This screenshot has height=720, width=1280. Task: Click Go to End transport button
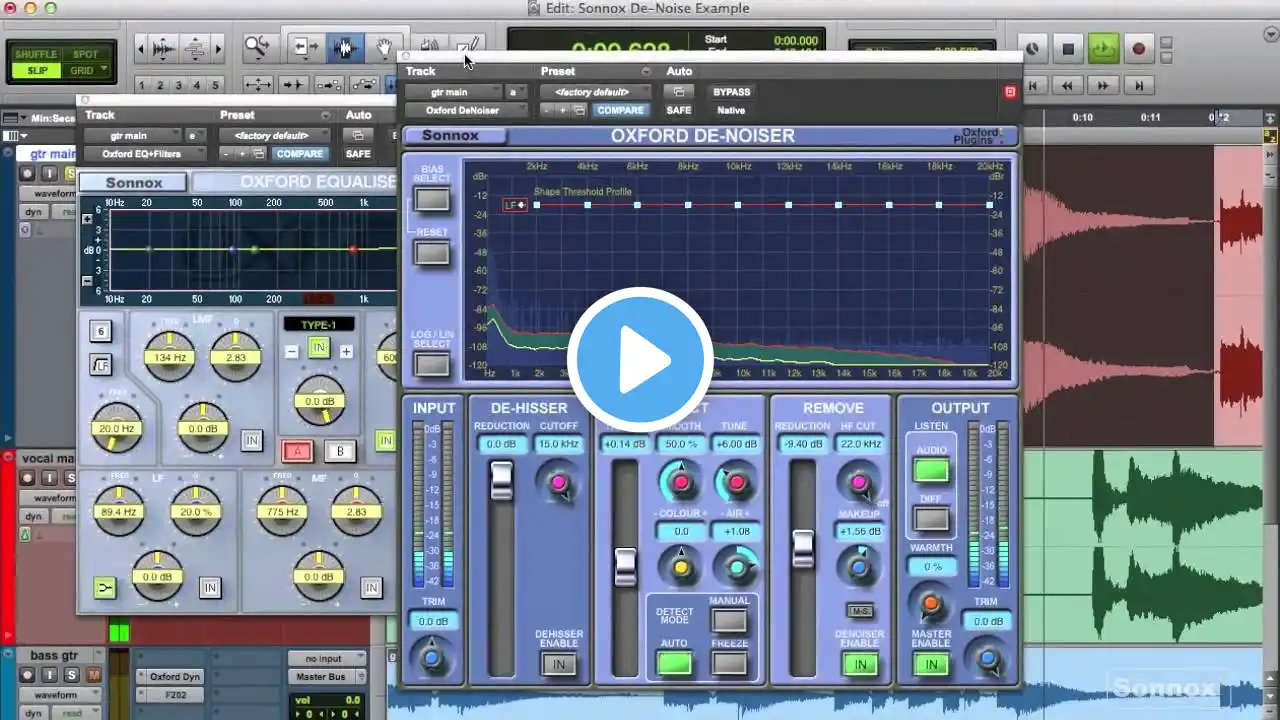[1138, 86]
